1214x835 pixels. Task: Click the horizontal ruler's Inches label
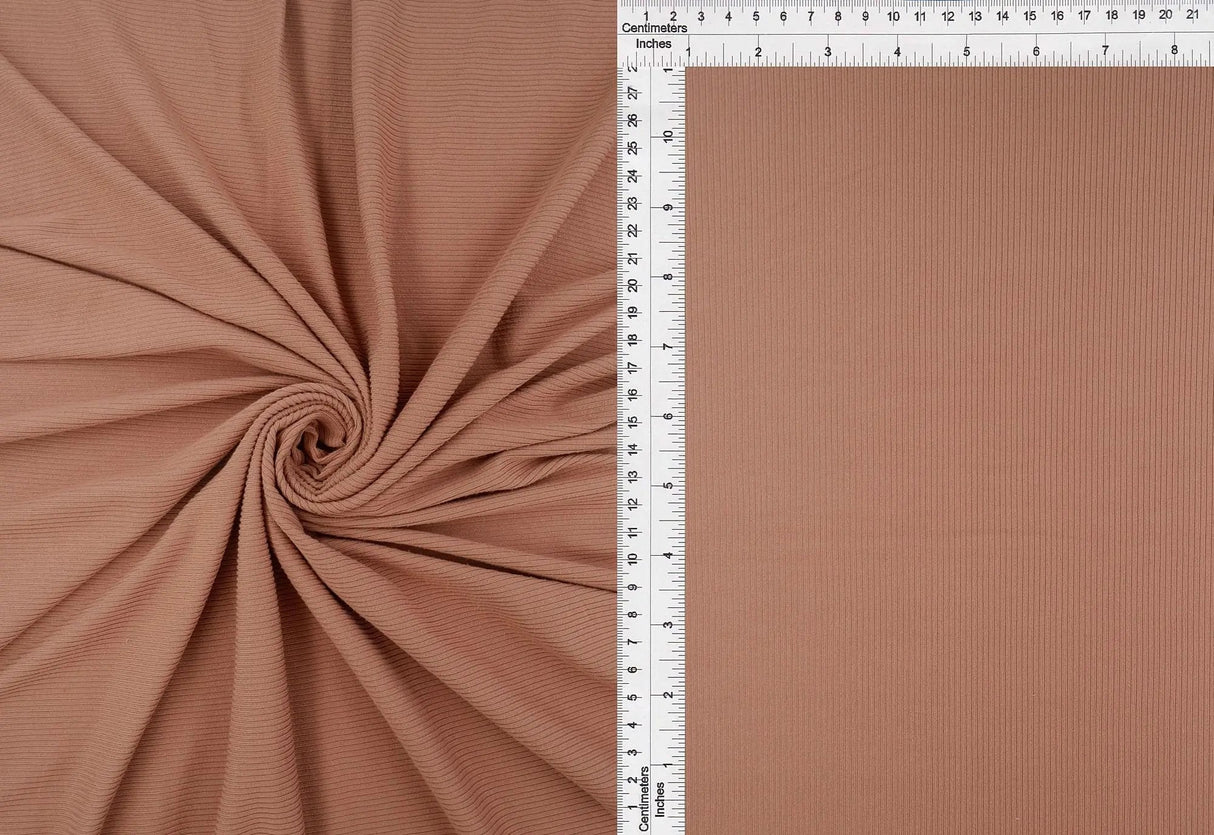[646, 44]
